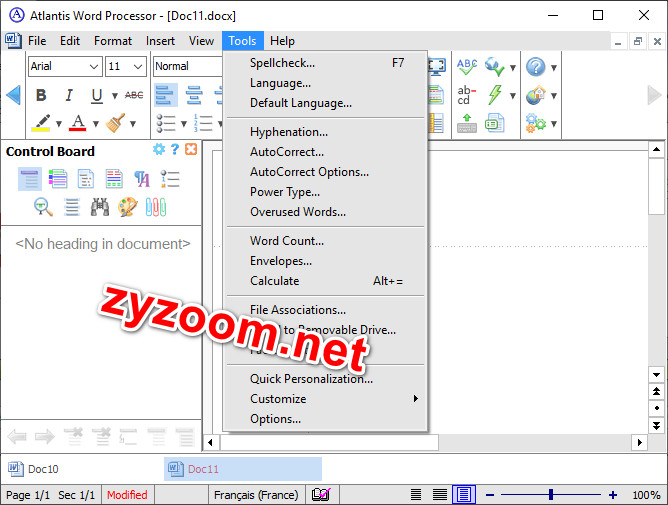Expand format brush dropdown arrow
The image size is (668, 505).
133,124
